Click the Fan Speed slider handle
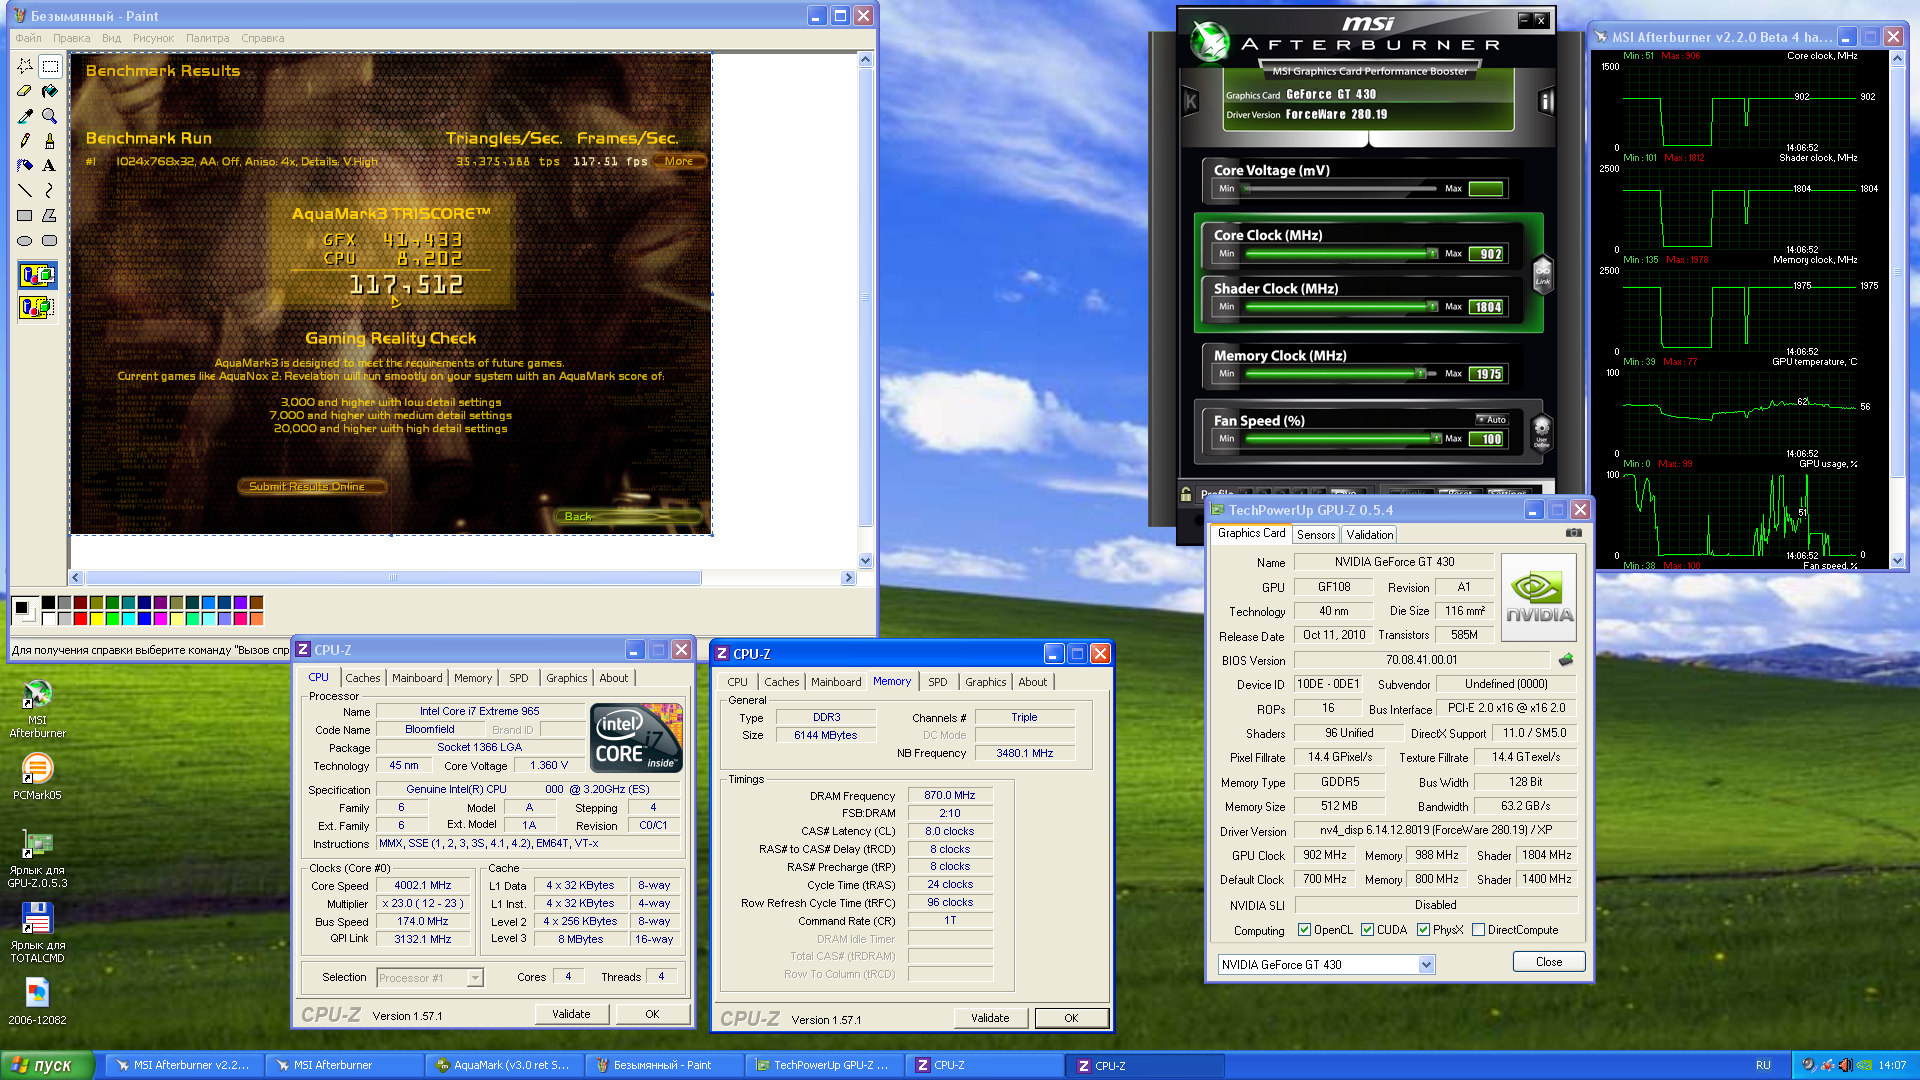The image size is (1920, 1080). 1436,439
